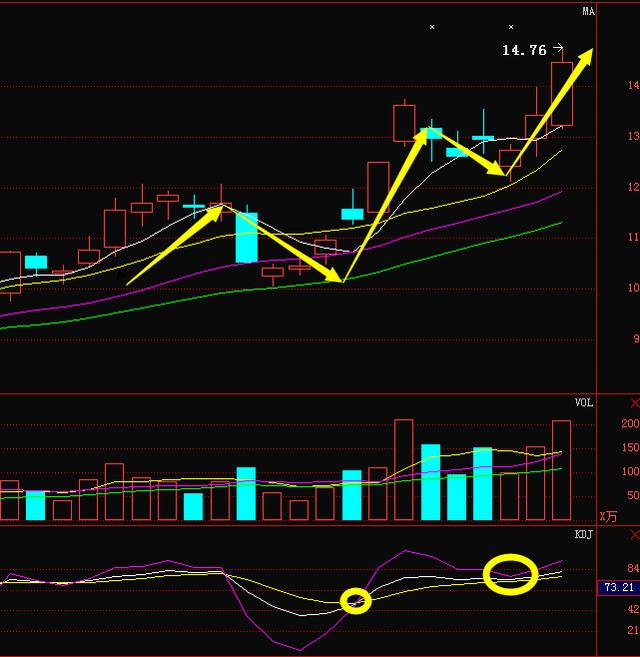Screen dimensions: 640x657
Task: Click the green moving average line
Action: 200,299
